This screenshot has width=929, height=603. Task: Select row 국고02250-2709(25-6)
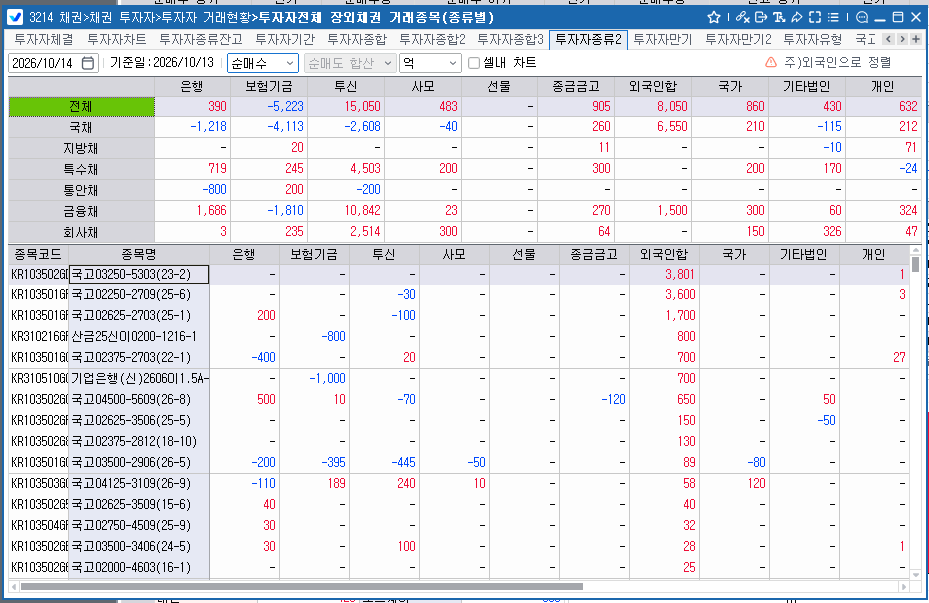[459, 294]
